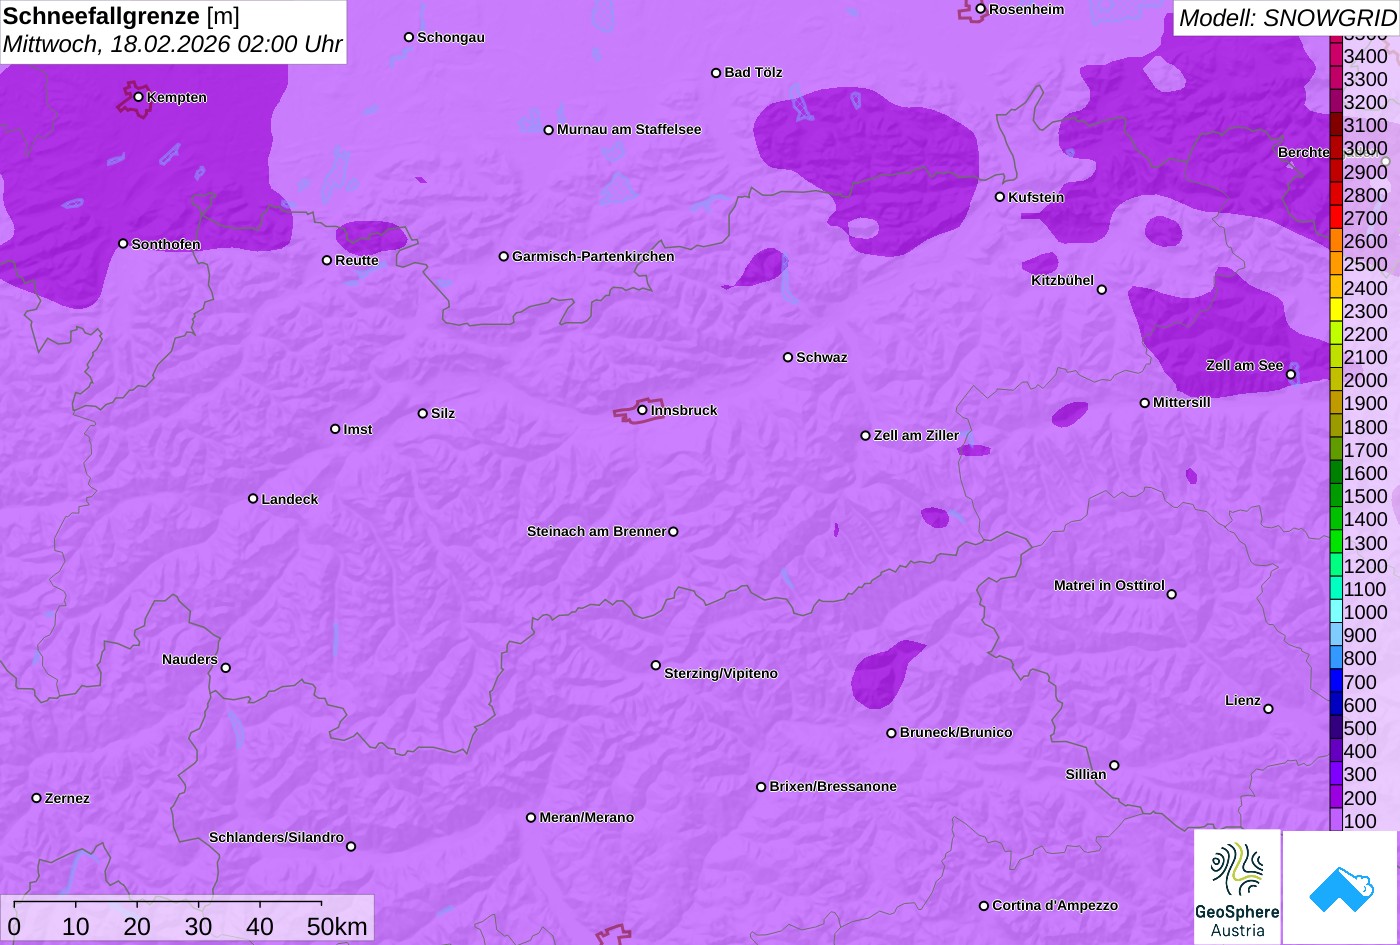Select the Reutte marker dot

[327, 260]
